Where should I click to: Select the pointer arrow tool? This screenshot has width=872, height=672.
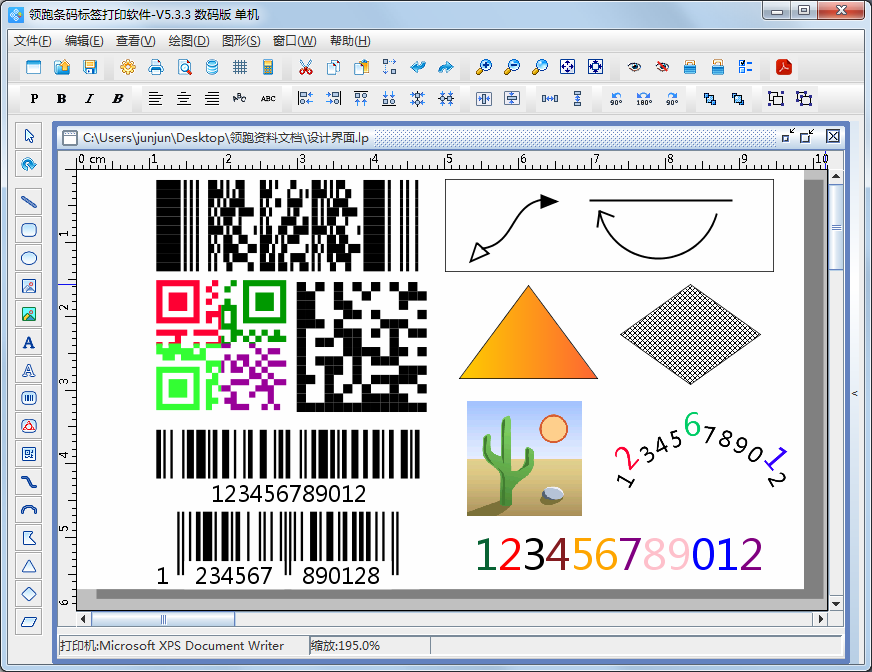tap(29, 136)
